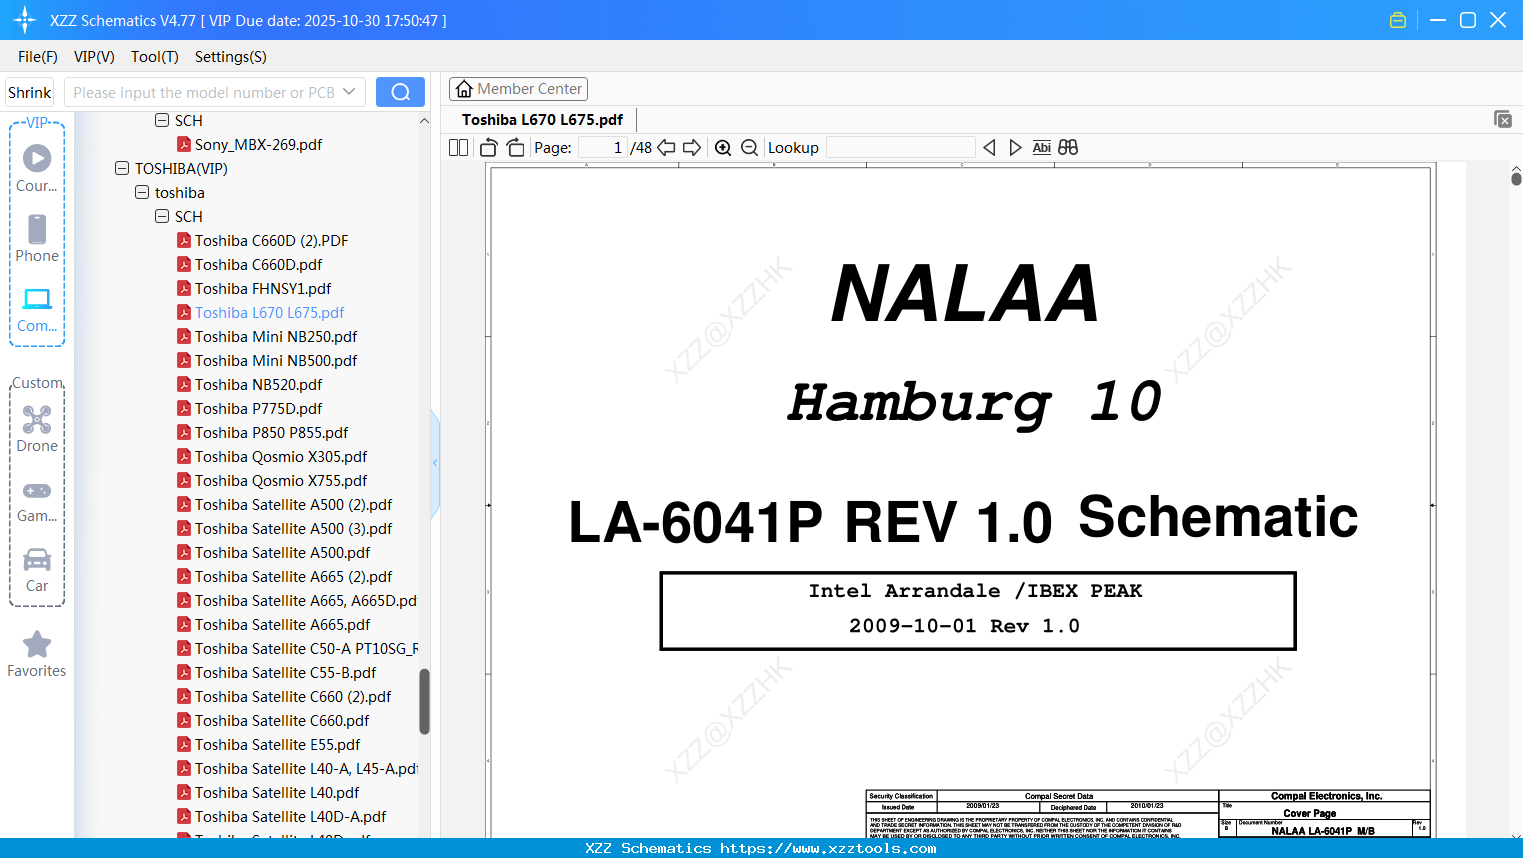Screen dimensions: 1523x858
Task: Rotate the page counterclockwise
Action: tap(489, 148)
